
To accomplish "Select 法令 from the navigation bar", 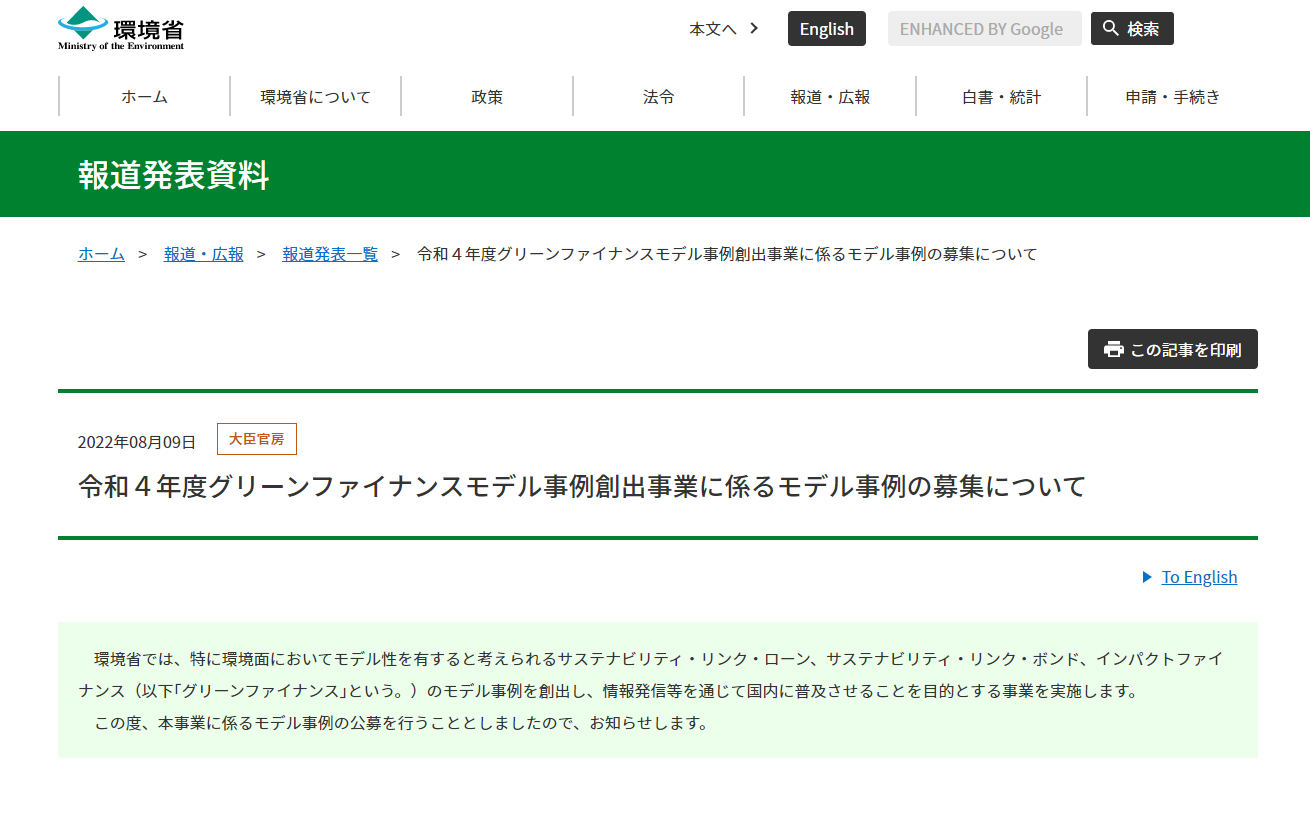I will pyautogui.click(x=658, y=96).
